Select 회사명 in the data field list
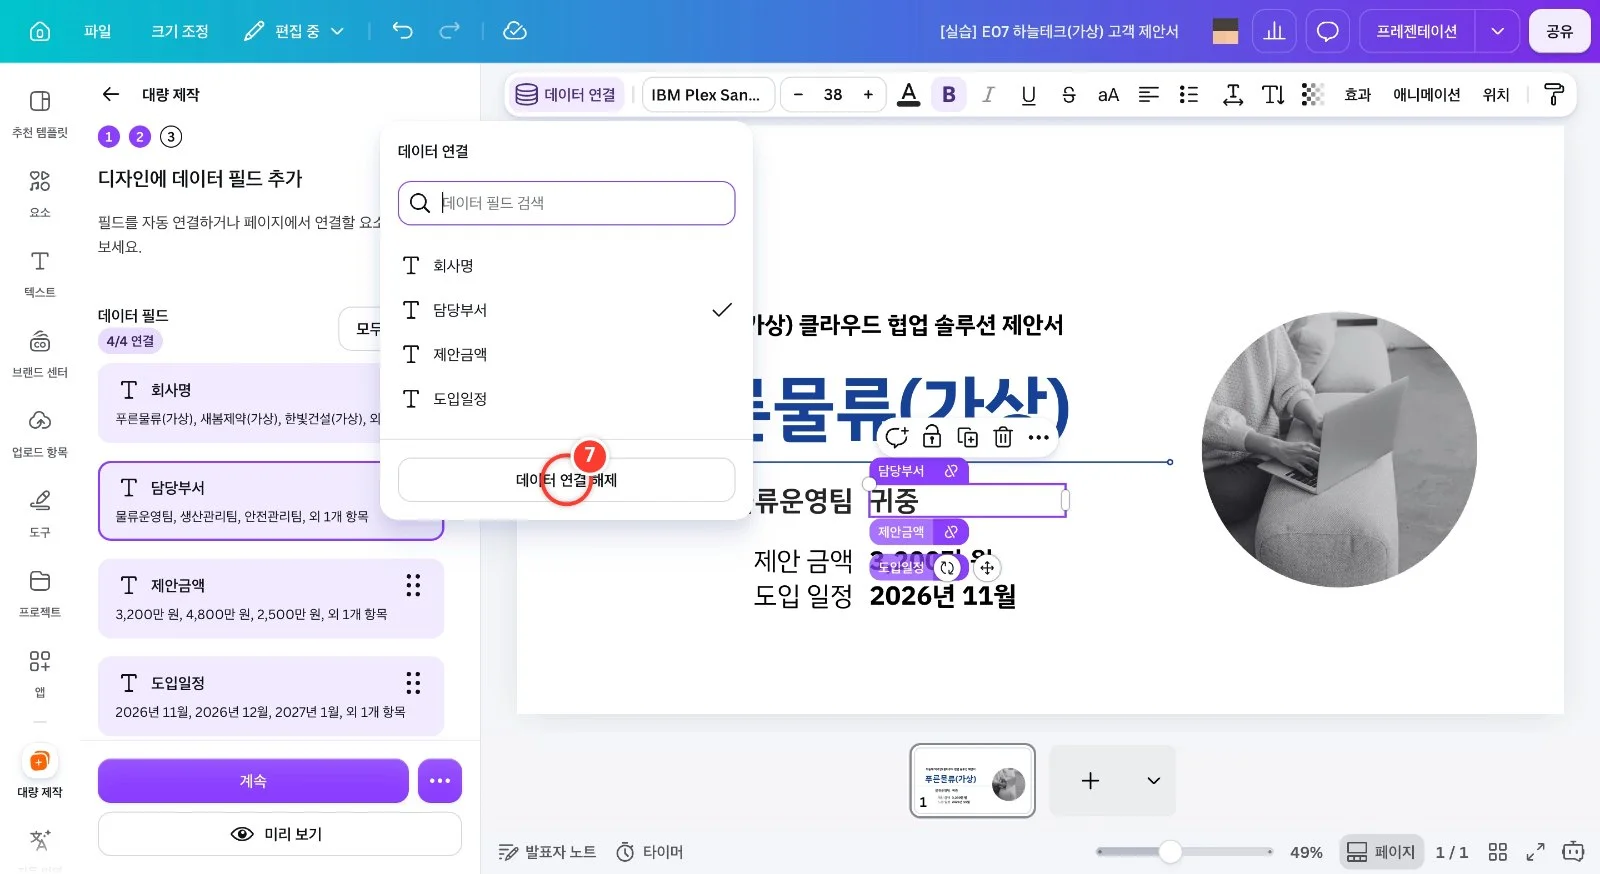Screen dimensions: 1600x874 pos(566,265)
